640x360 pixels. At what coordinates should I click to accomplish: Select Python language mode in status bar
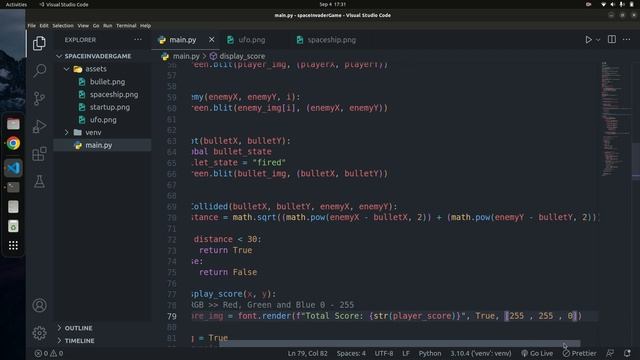pos(430,353)
